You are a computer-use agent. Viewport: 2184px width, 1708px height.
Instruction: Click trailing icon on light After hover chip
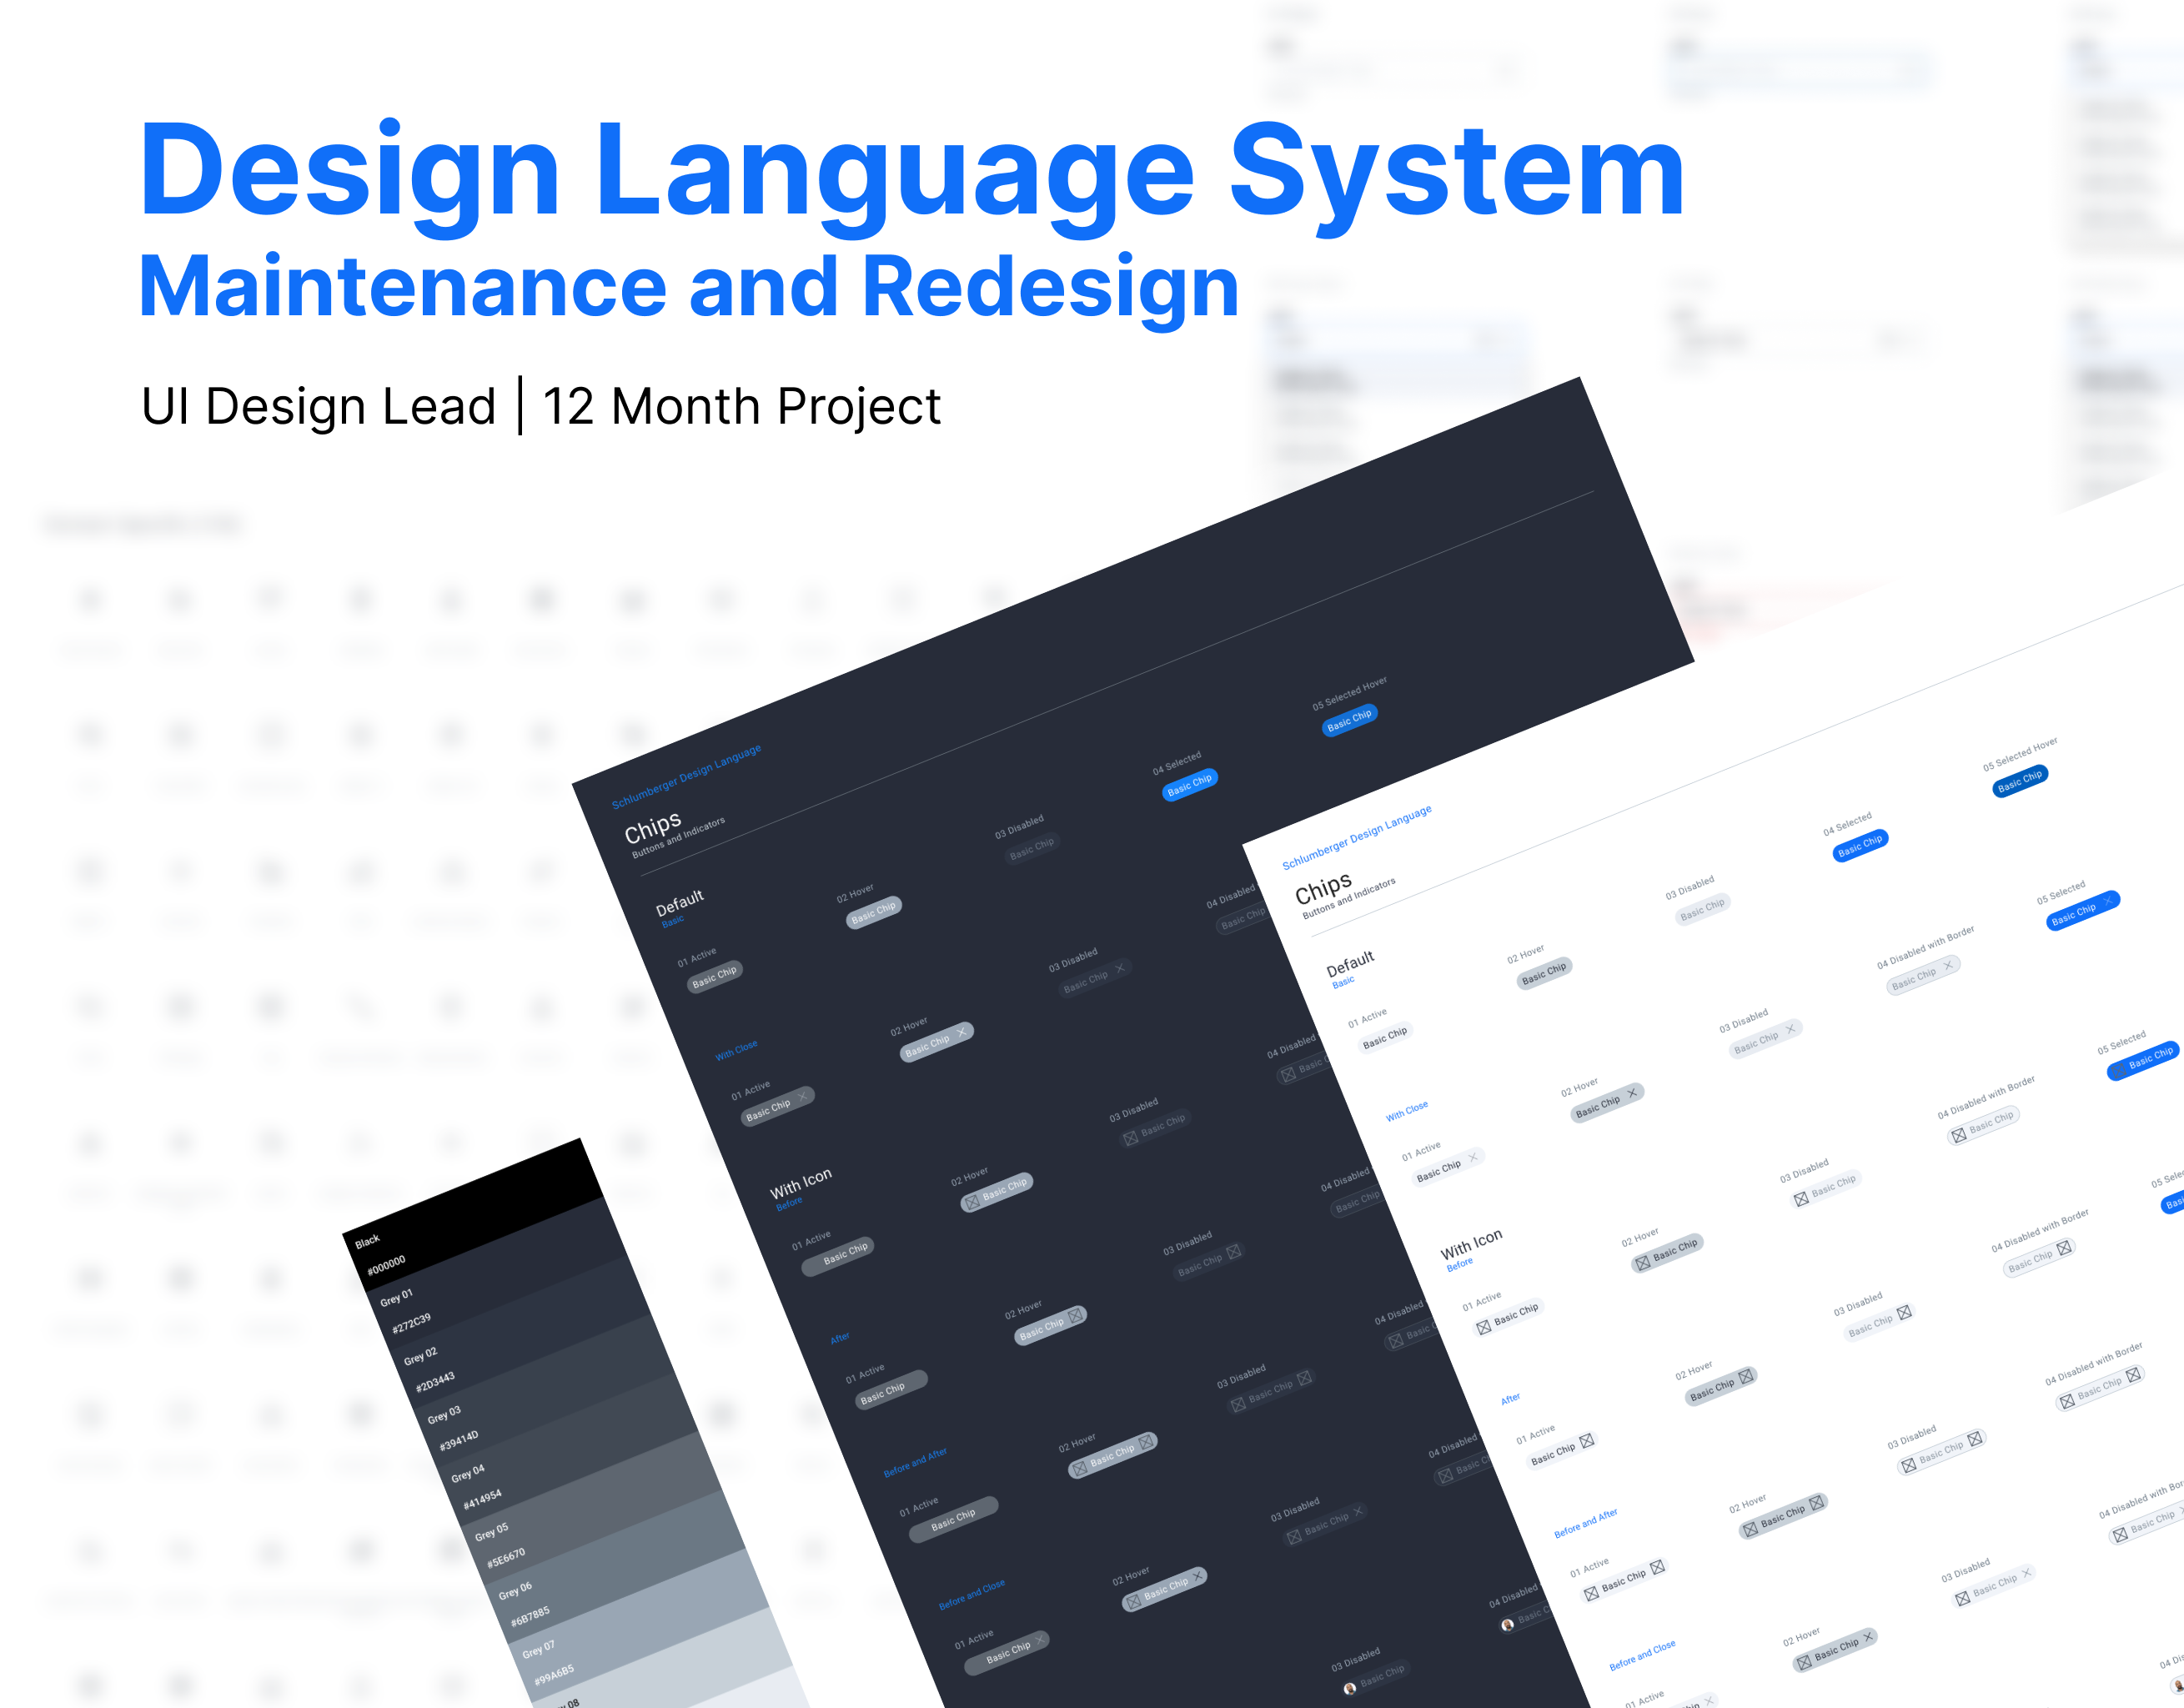pos(1746,1376)
